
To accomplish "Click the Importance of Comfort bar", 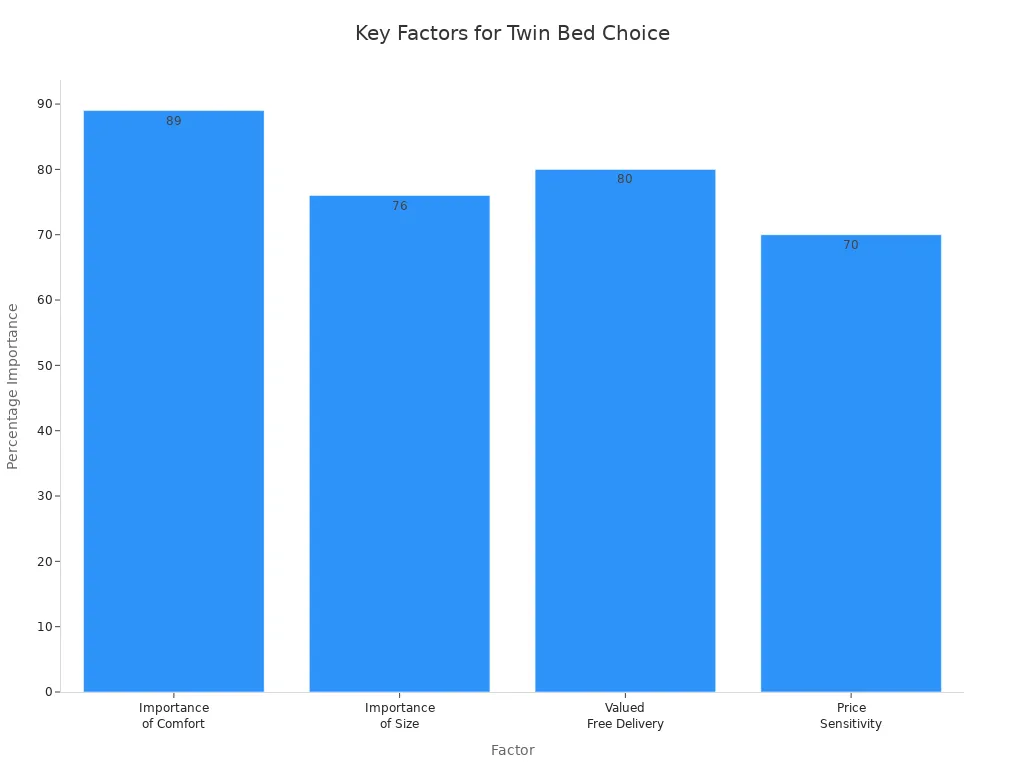I will tap(173, 400).
